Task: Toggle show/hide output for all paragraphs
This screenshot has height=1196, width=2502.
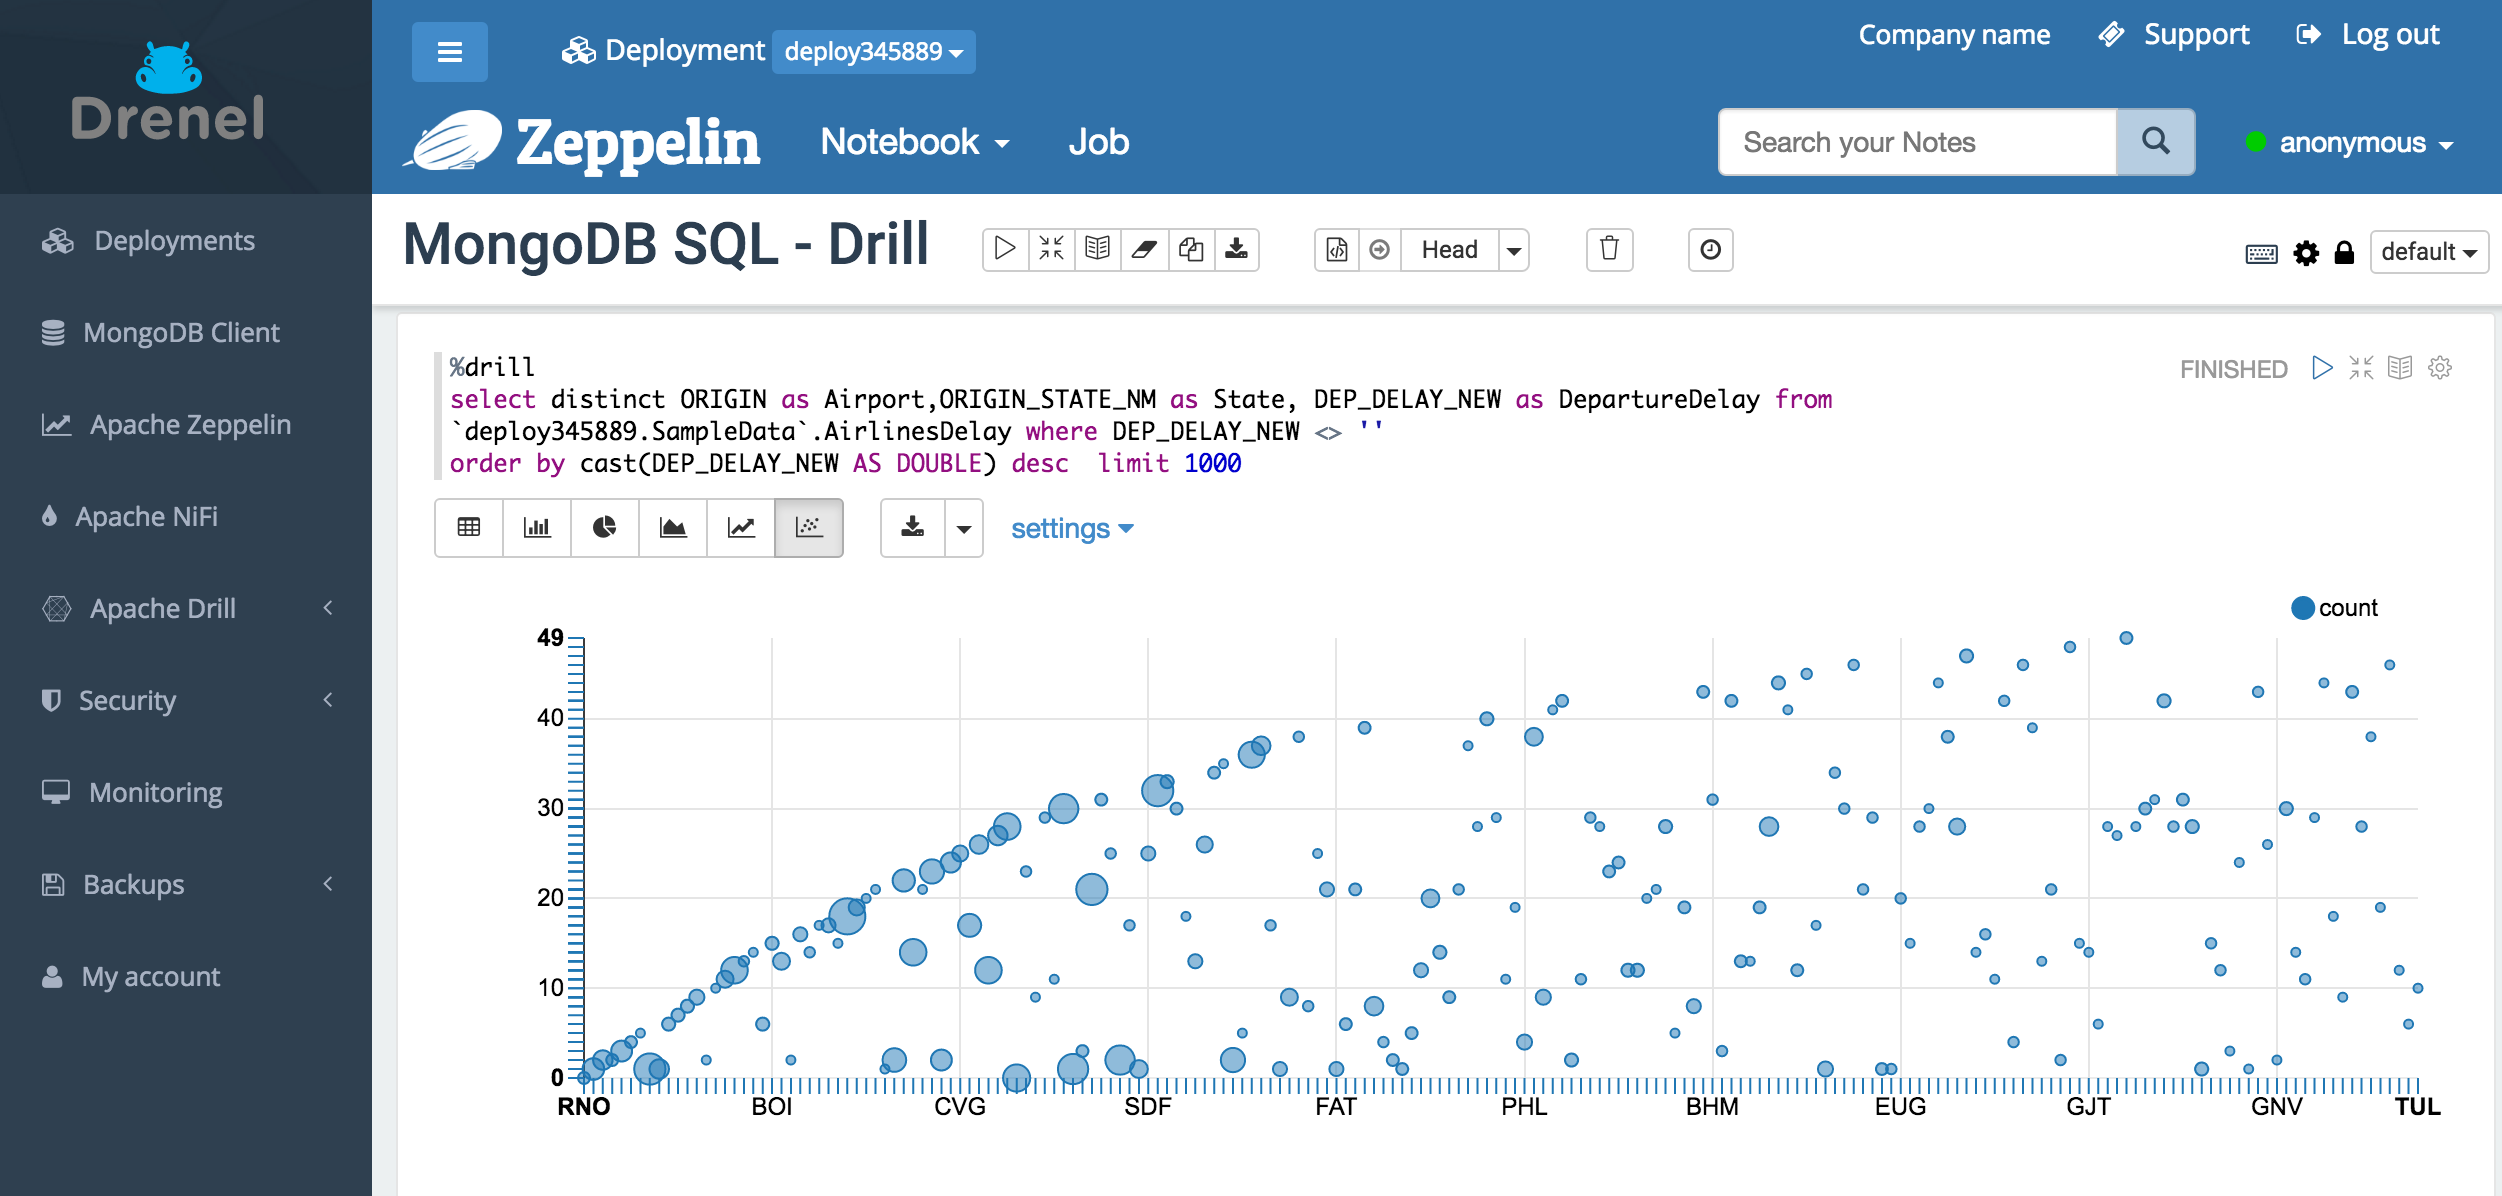Action: coord(1097,249)
